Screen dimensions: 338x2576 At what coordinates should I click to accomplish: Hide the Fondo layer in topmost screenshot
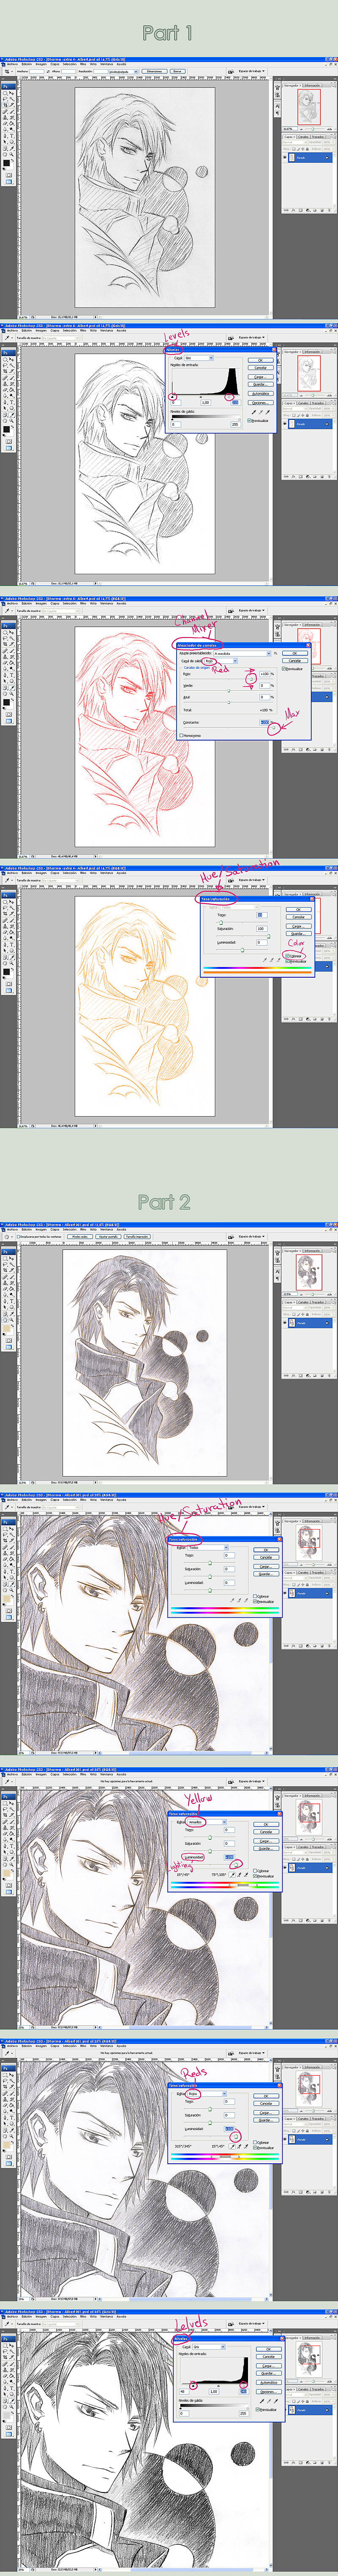click(285, 157)
